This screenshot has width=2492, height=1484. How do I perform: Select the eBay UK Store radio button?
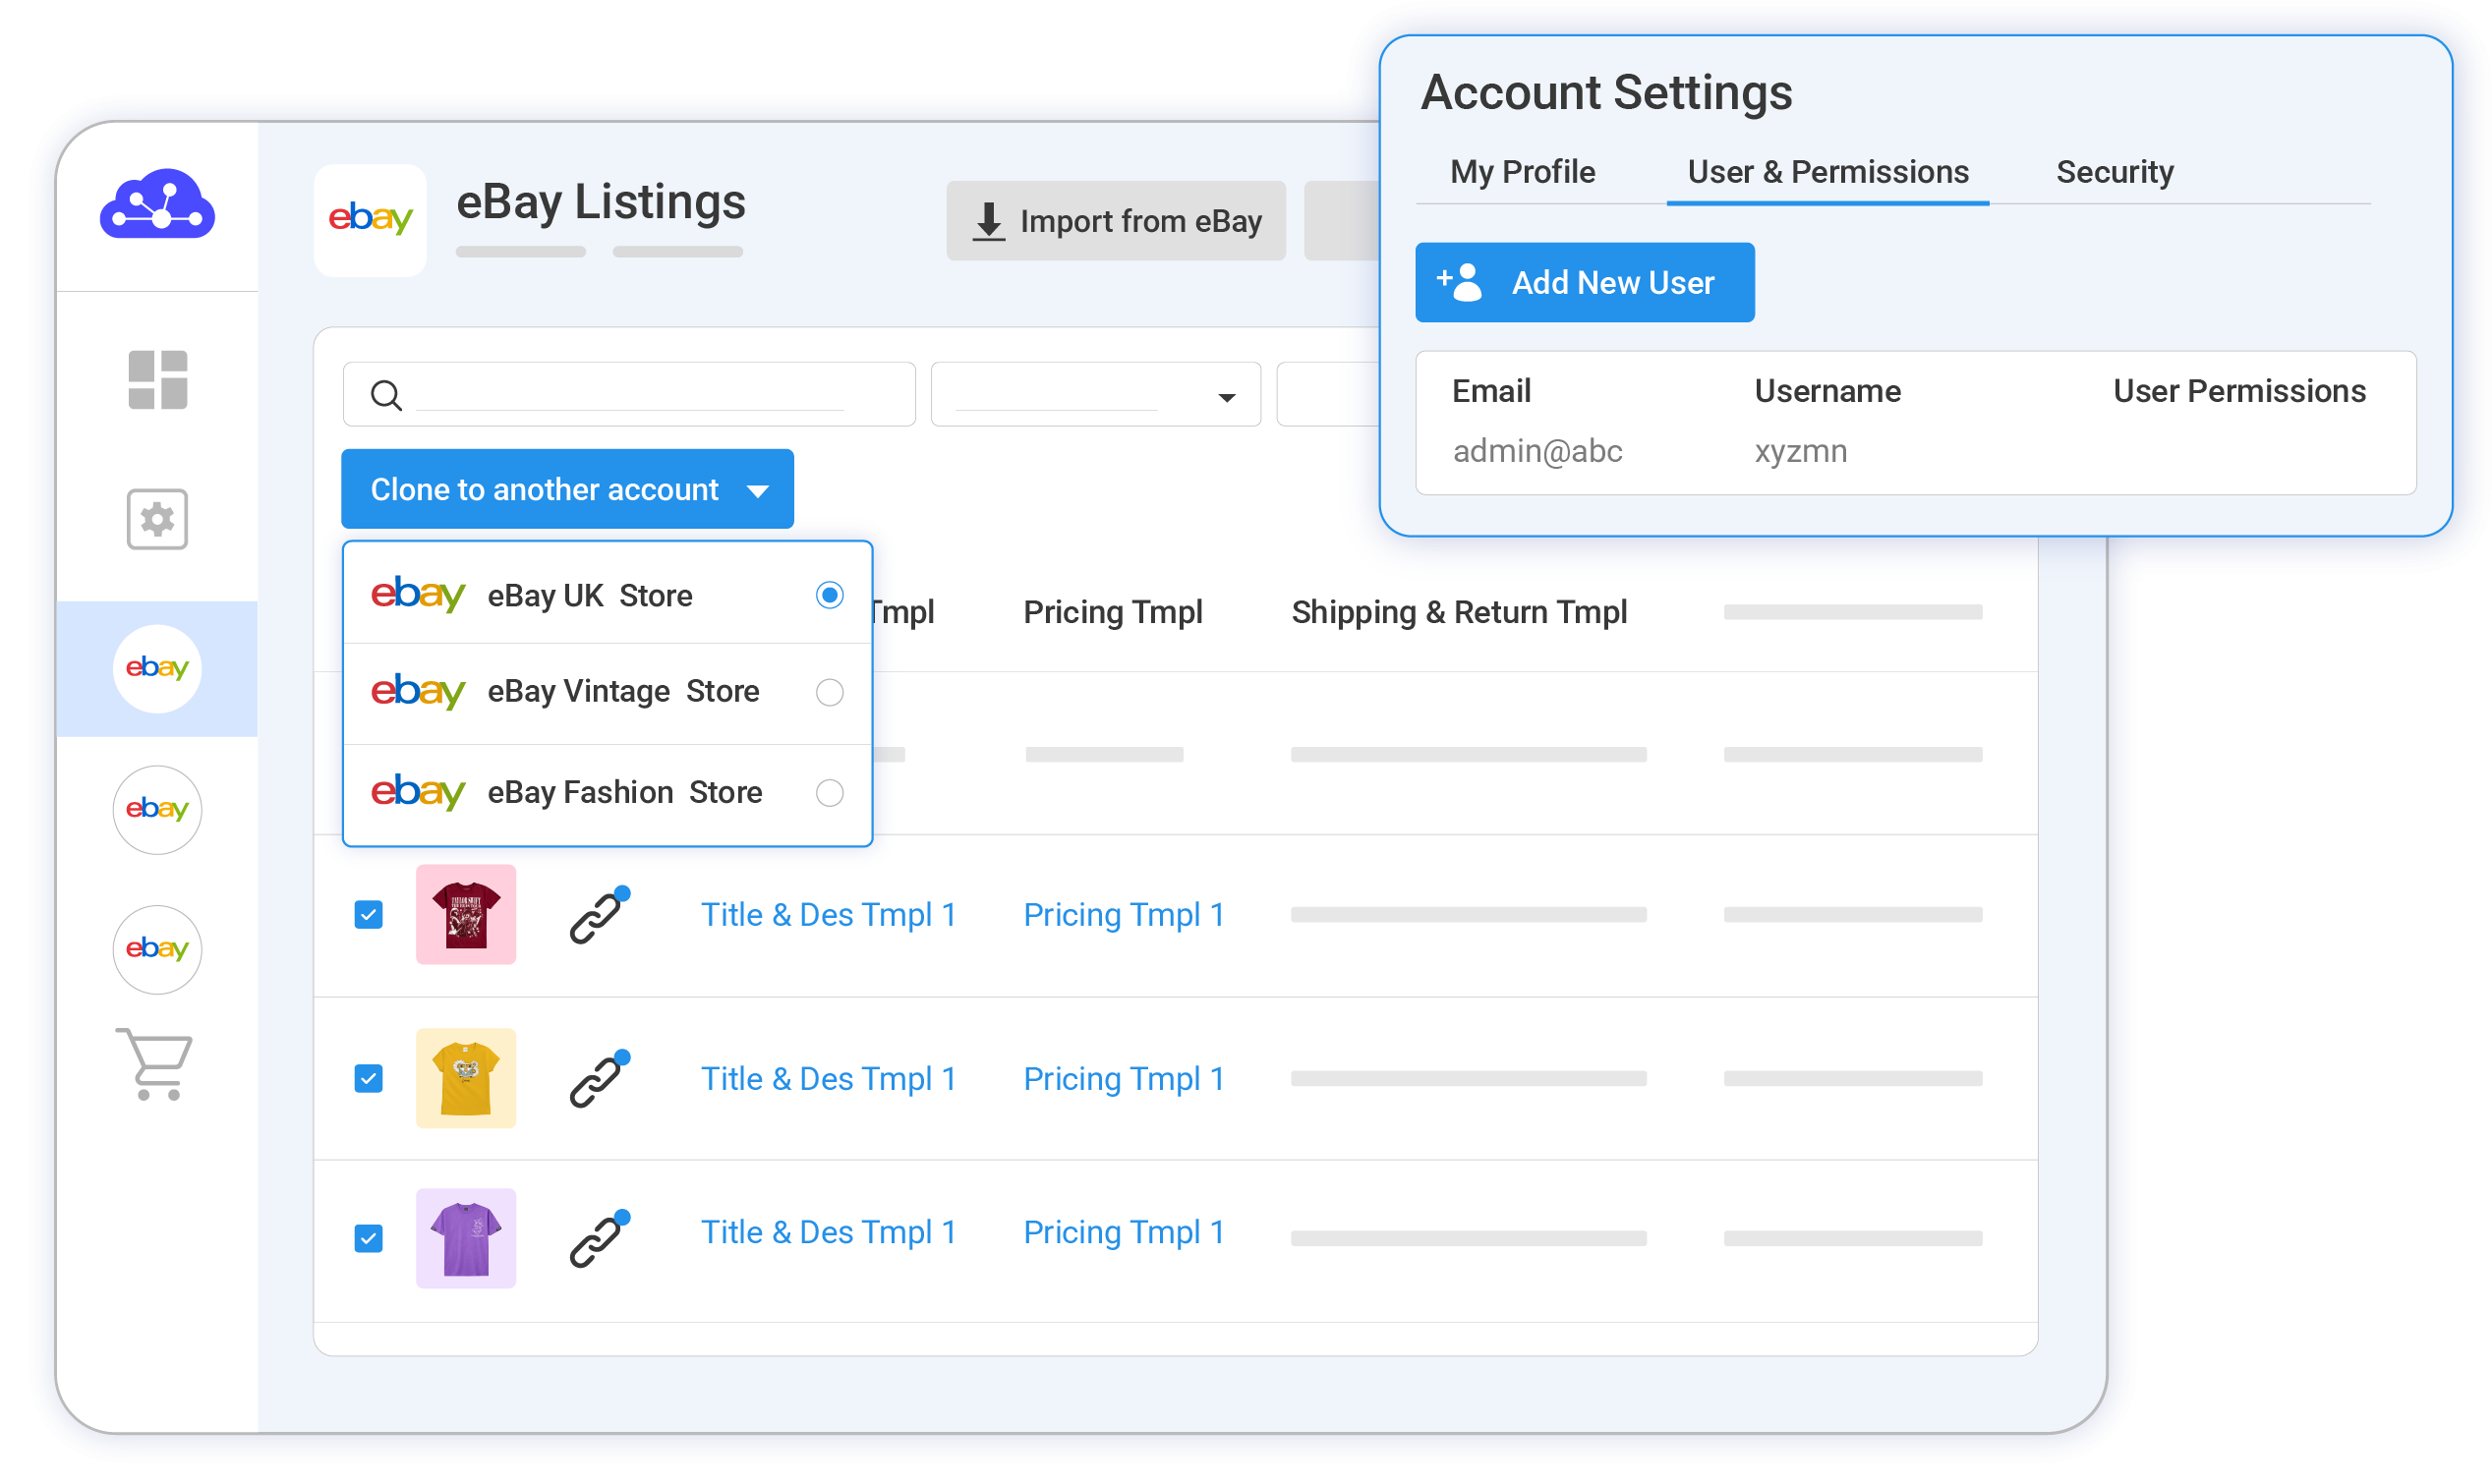[830, 596]
